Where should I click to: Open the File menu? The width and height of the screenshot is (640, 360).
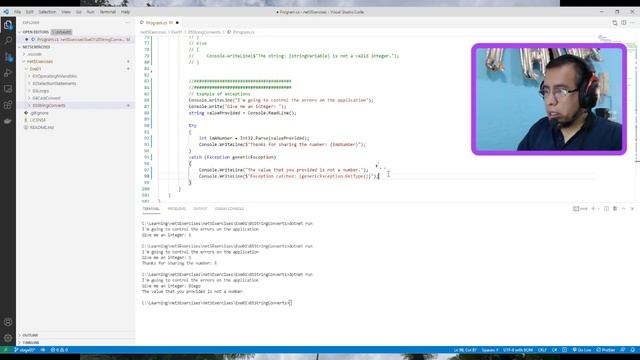coord(18,12)
